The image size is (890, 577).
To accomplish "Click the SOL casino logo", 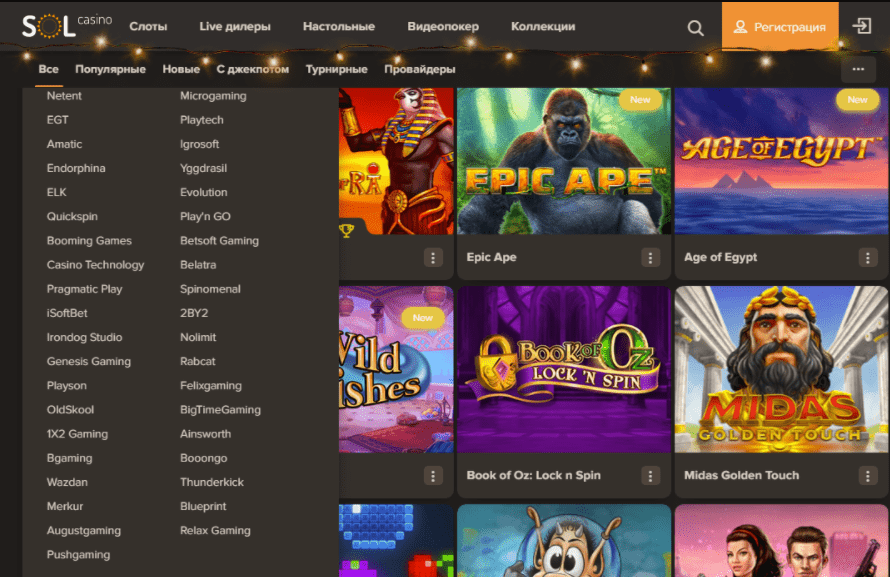I will [x=66, y=25].
